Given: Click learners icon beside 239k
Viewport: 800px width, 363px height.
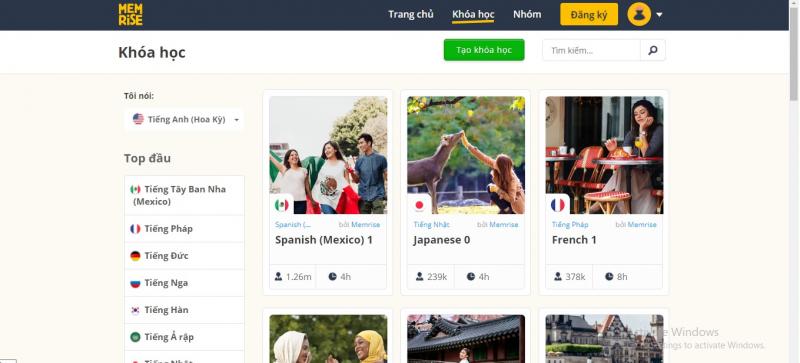Looking at the screenshot, I should 419,276.
